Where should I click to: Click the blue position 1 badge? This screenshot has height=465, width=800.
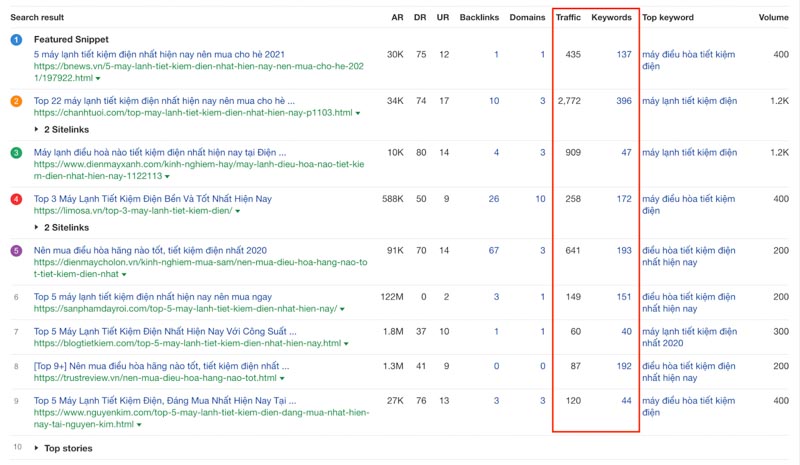[16, 40]
